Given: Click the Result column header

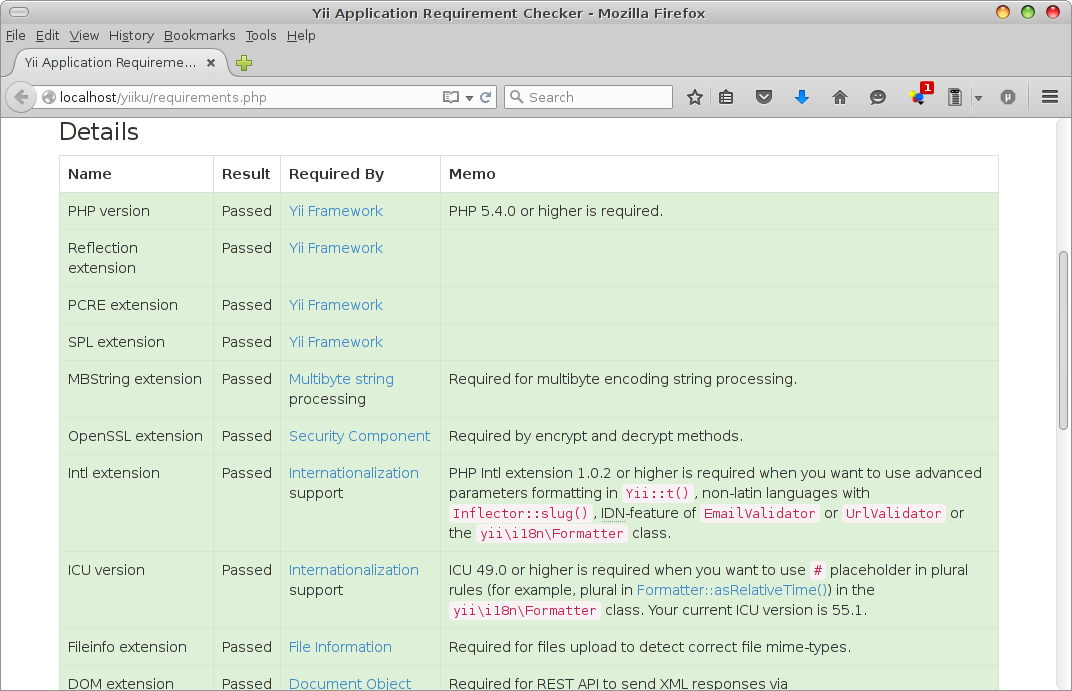Looking at the screenshot, I should pyautogui.click(x=246, y=174).
